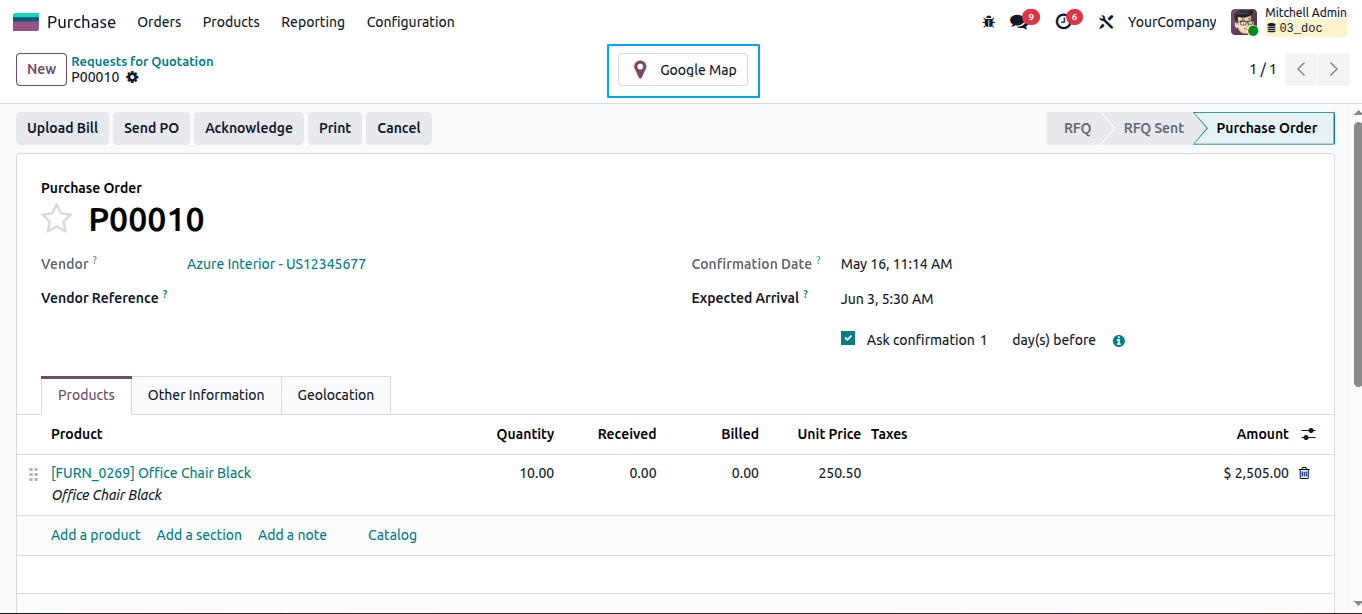
Task: Mark P00010 as favorite with star
Action: point(57,219)
